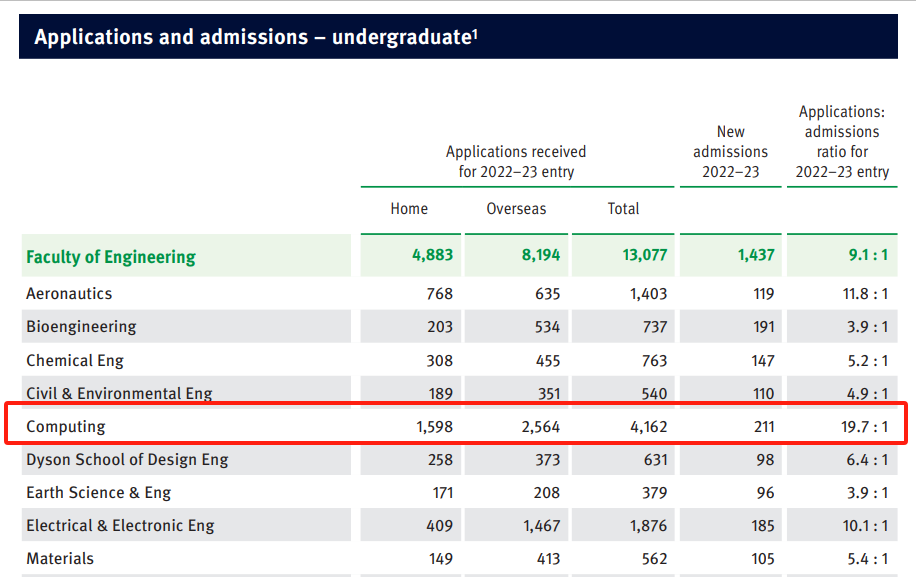
Task: Select the Faculty of Engineering row heading
Action: [x=111, y=257]
